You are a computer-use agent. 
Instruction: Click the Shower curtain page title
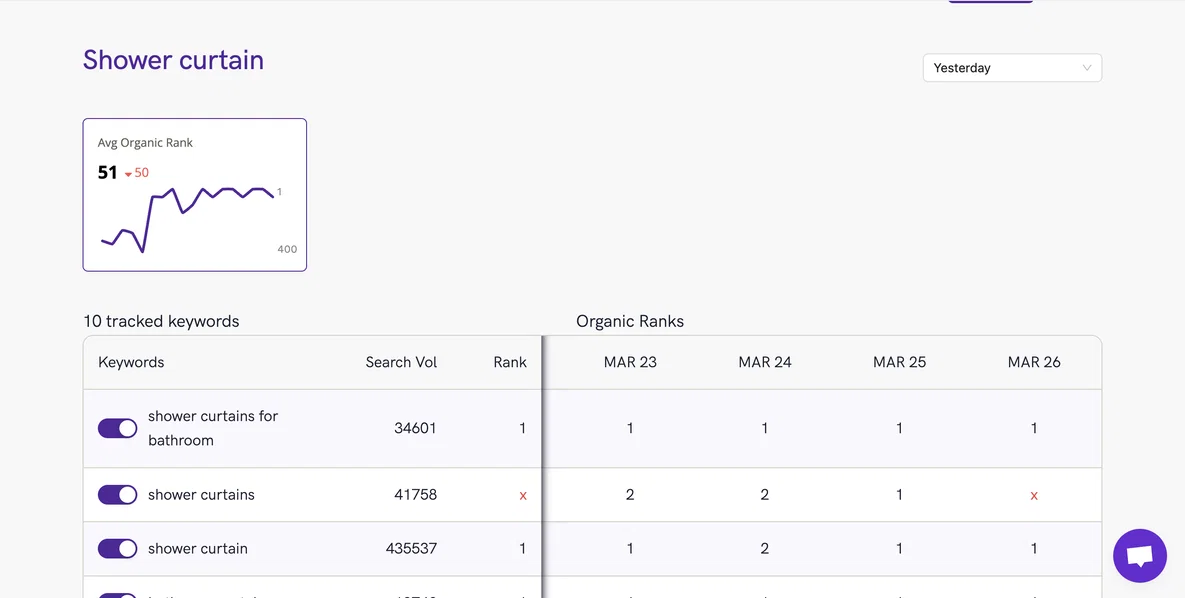[x=173, y=60]
